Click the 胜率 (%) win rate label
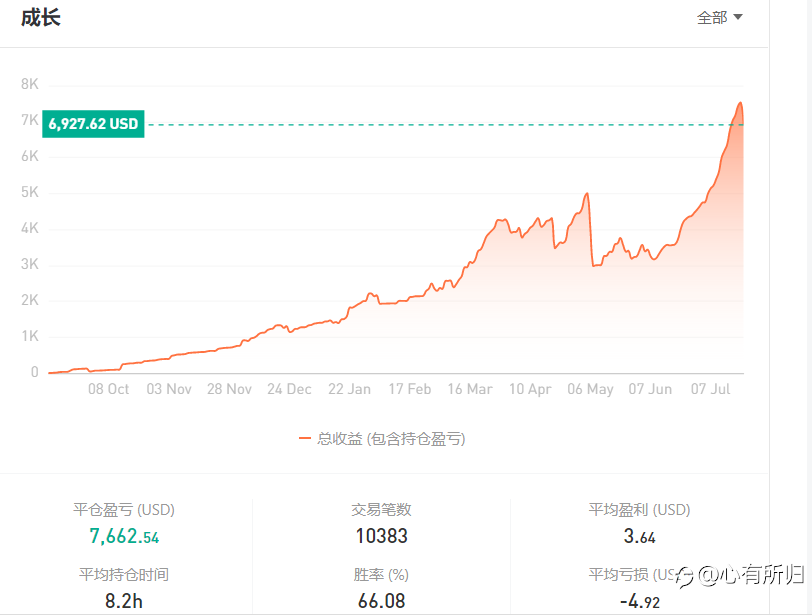Viewport: 812px width, 615px height. pyautogui.click(x=382, y=575)
